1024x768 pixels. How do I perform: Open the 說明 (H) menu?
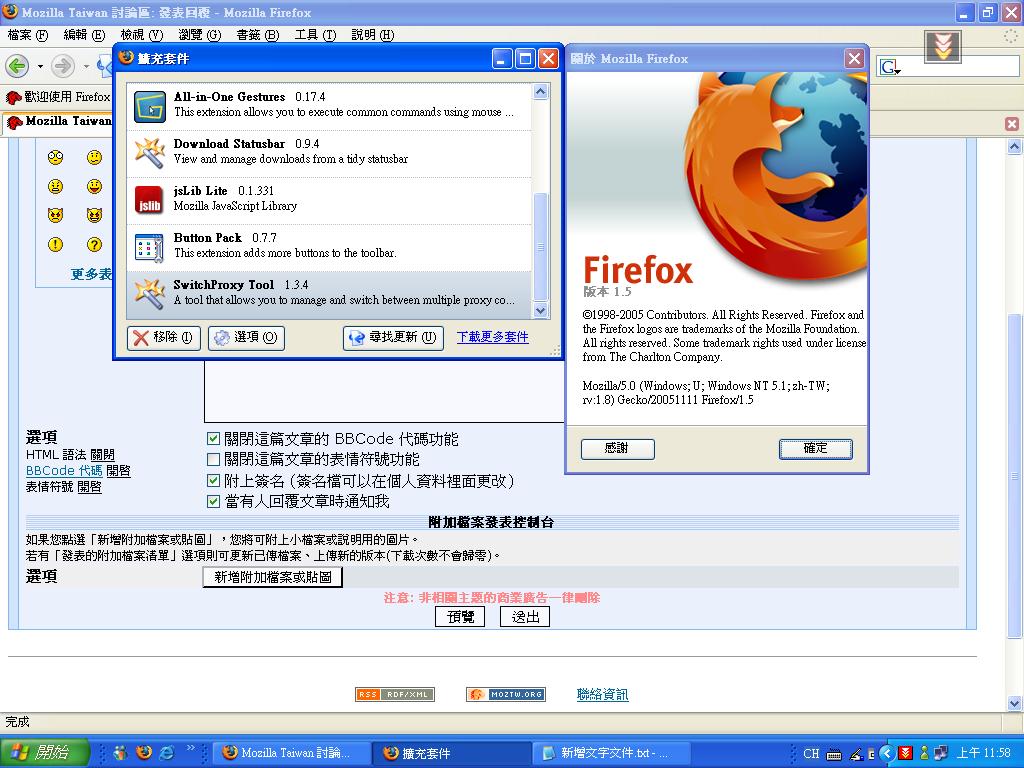point(372,35)
